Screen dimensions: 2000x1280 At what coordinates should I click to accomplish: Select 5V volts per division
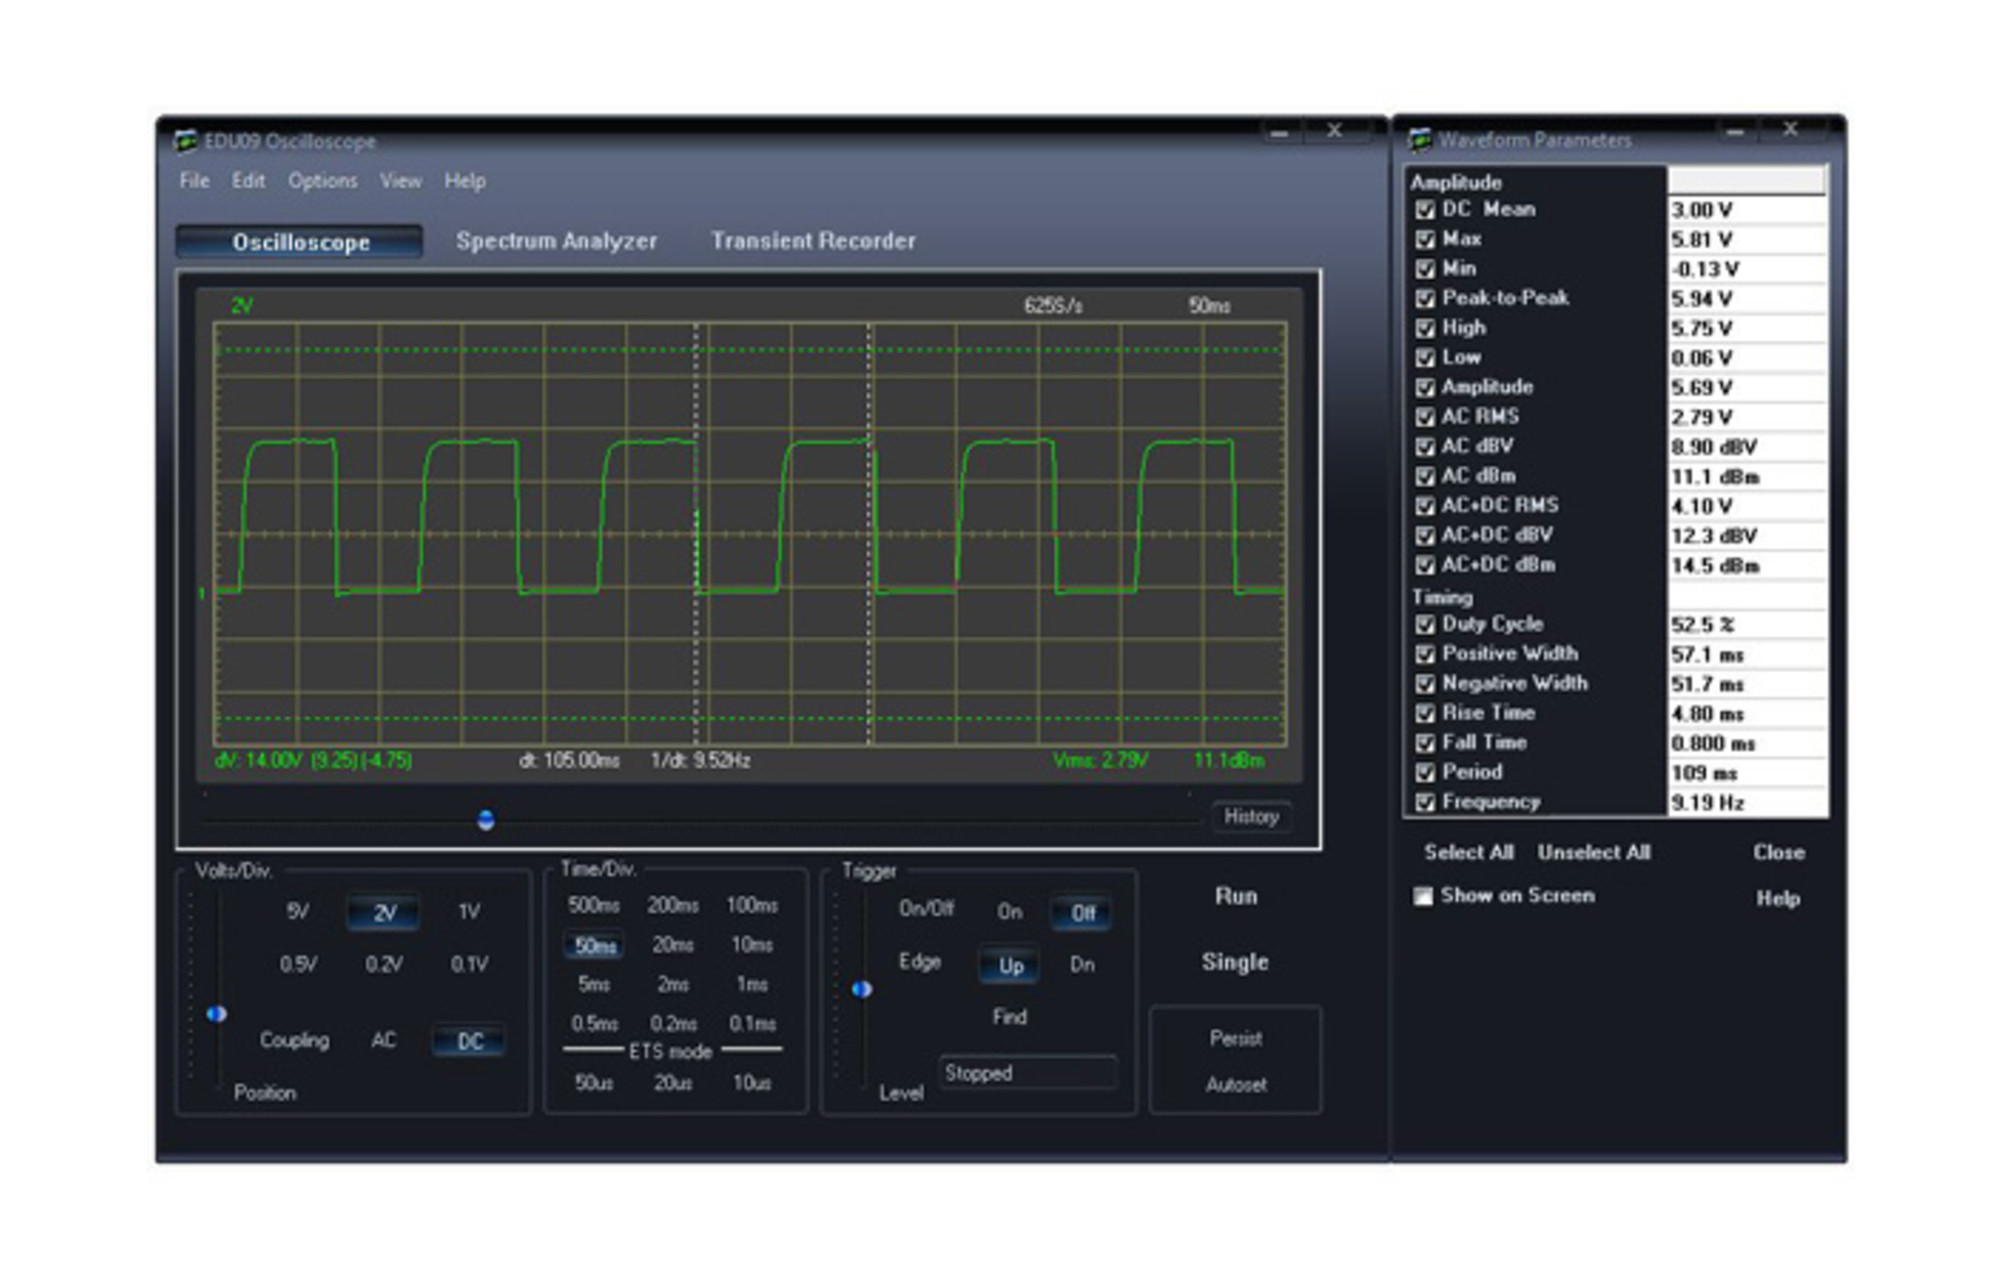click(299, 911)
